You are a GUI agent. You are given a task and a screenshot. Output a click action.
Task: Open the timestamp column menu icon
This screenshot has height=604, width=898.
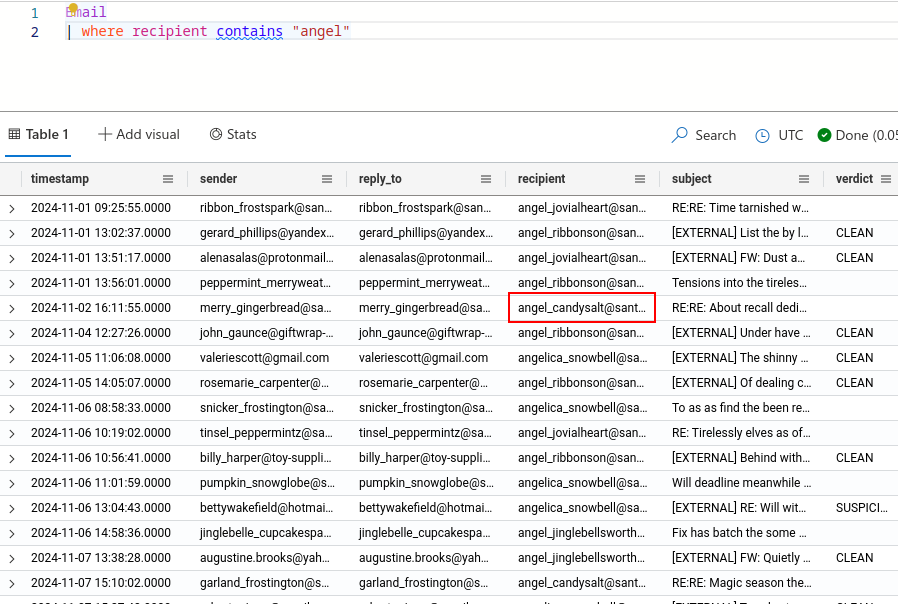click(x=168, y=179)
